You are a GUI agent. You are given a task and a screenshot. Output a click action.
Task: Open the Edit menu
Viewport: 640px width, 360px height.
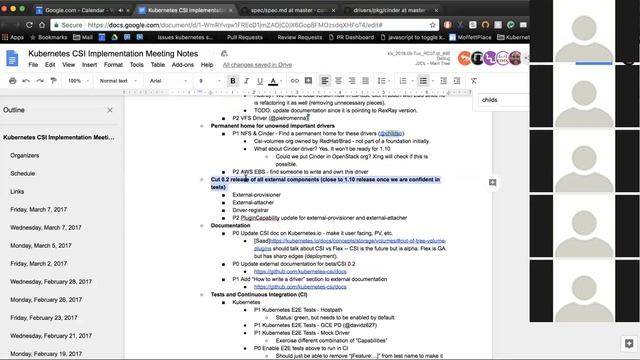50,65
